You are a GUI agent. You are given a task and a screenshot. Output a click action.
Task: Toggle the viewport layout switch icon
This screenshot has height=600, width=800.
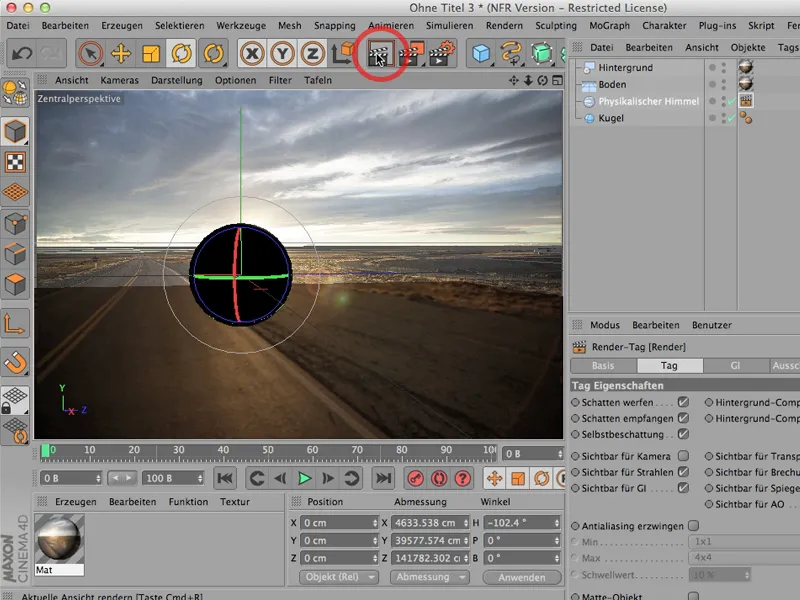coord(558,81)
